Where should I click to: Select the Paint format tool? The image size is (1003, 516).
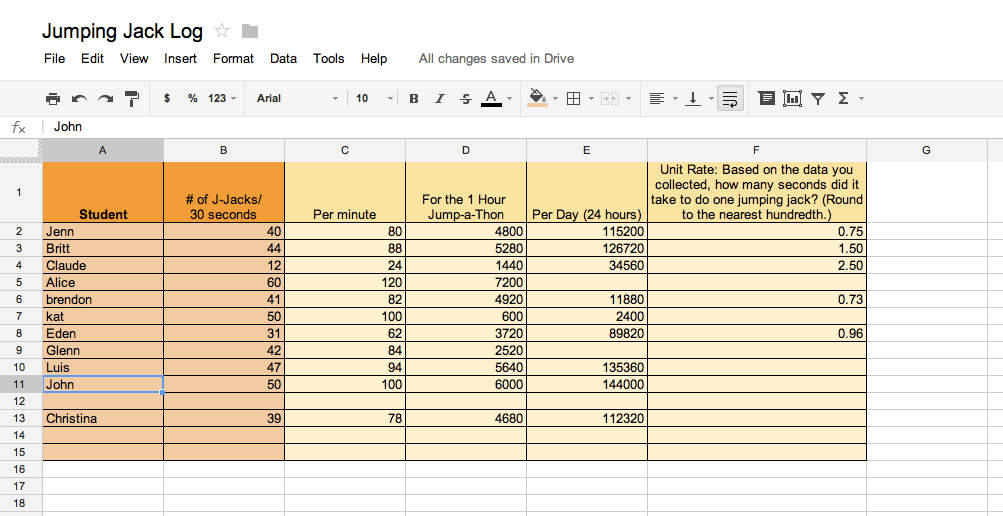coord(132,98)
